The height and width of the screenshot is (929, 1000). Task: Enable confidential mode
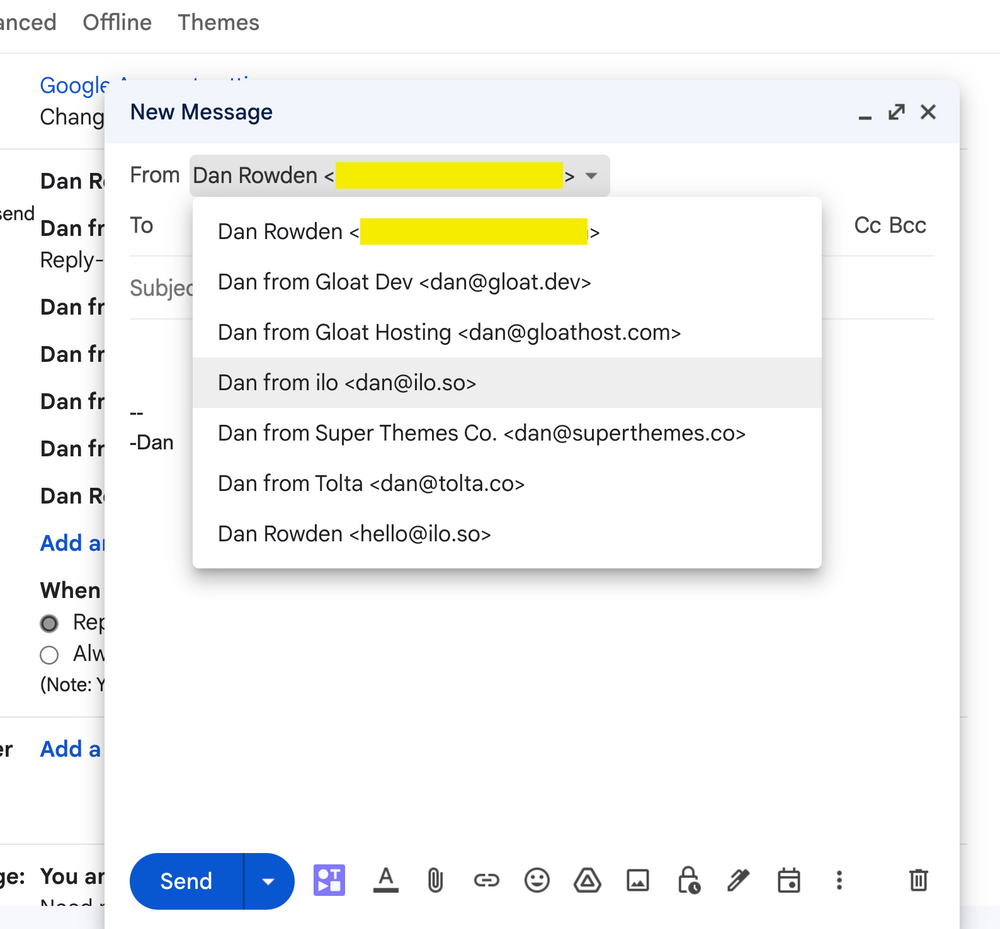pyautogui.click(x=687, y=880)
